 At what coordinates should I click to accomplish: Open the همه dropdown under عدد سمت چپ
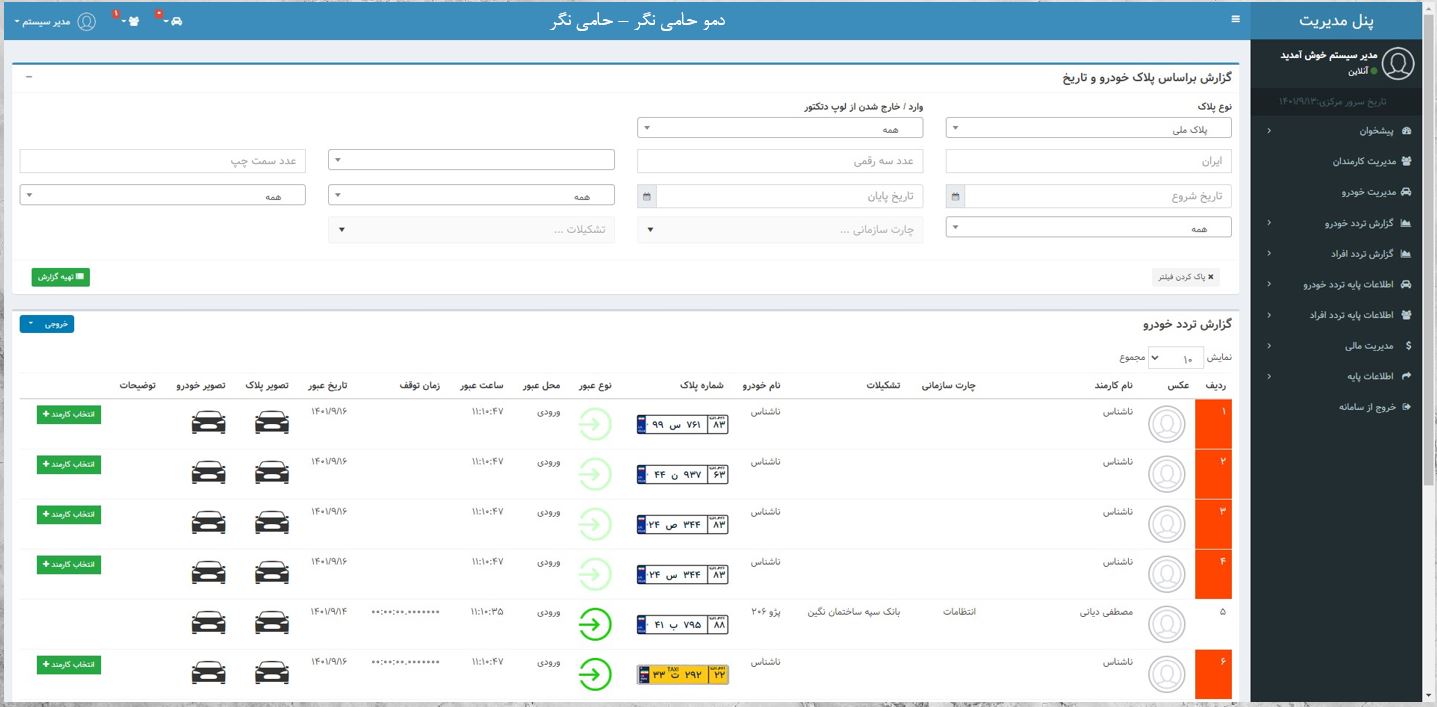pos(163,197)
